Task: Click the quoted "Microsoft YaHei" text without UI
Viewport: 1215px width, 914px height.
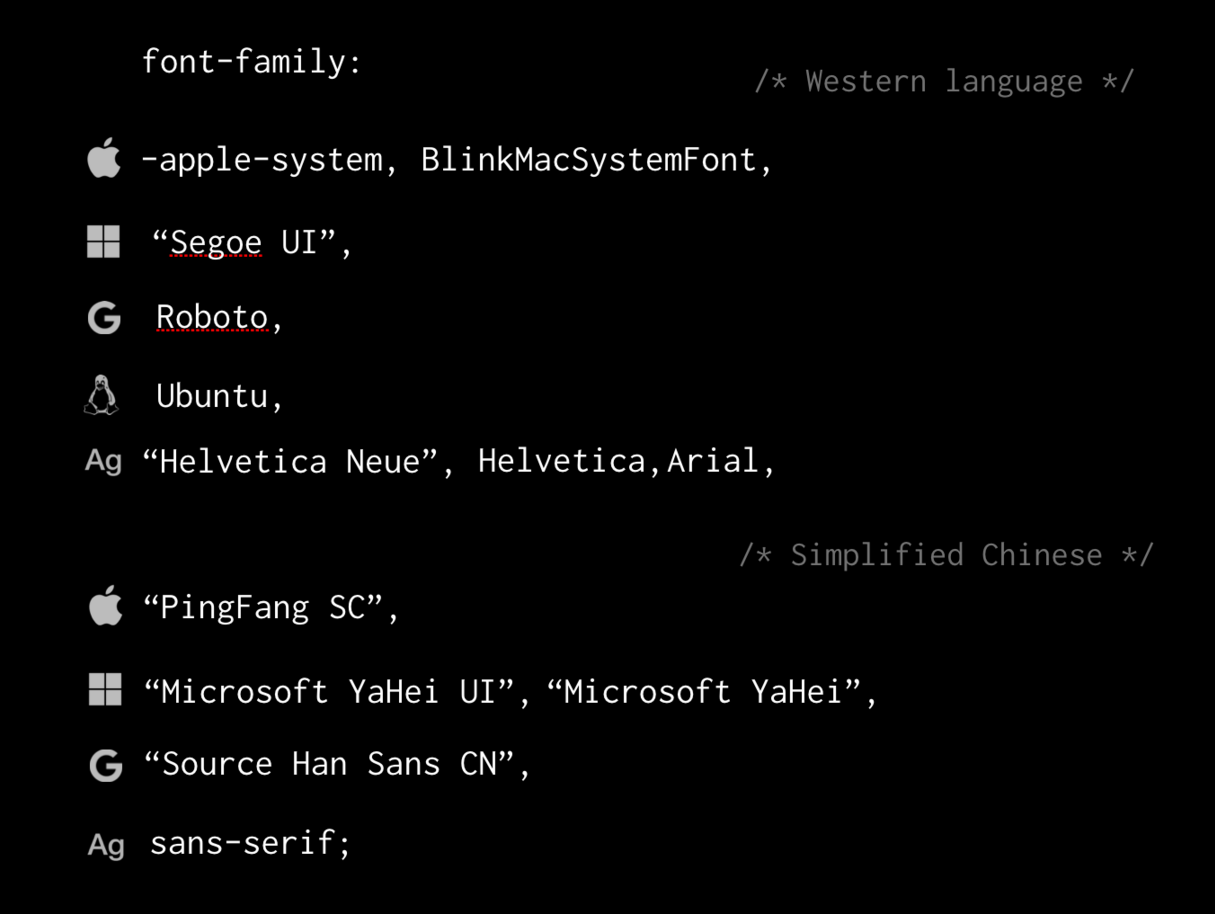Action: [x=705, y=691]
